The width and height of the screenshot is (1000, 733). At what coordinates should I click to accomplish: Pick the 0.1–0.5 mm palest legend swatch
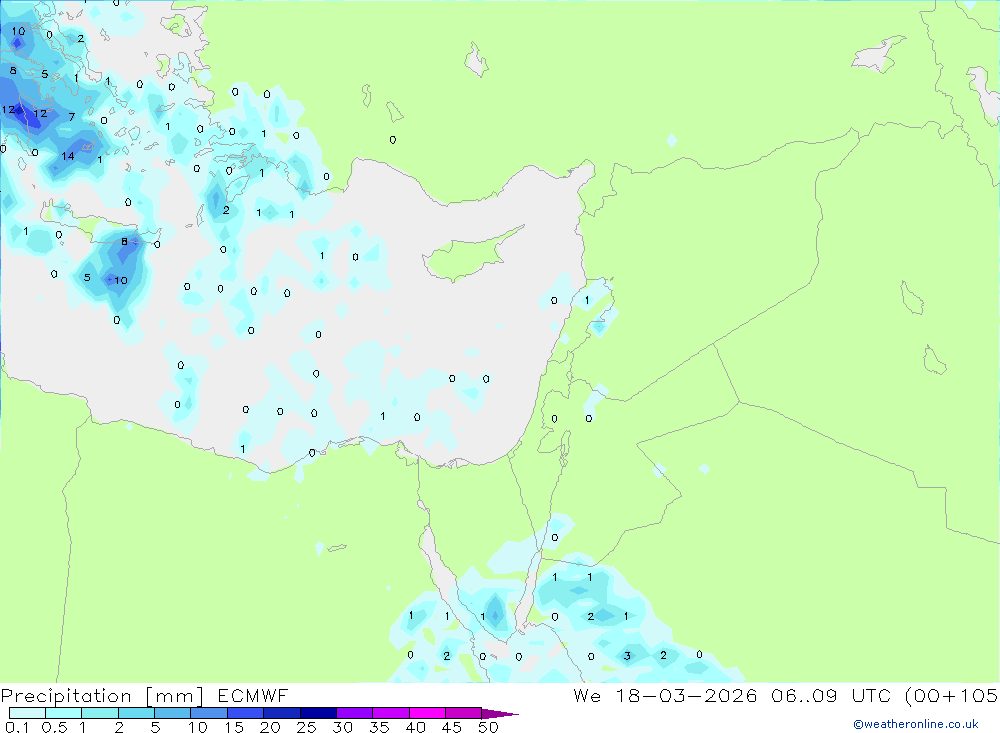click(27, 713)
